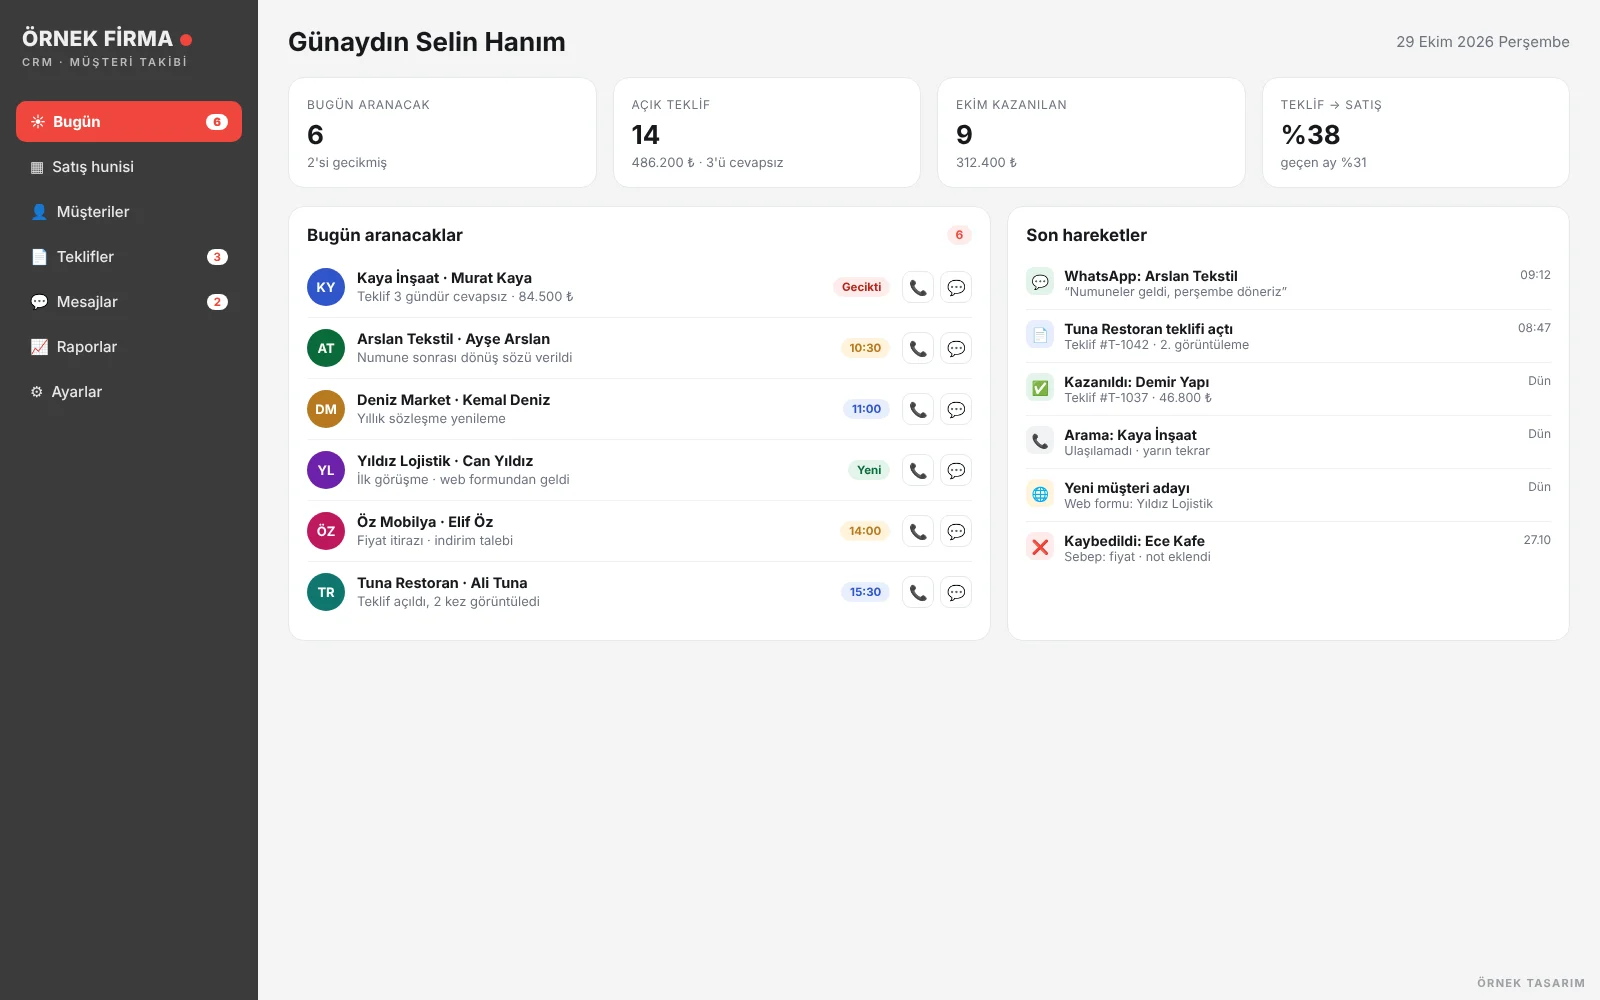This screenshot has height=1000, width=1600.
Task: Call Yıldız Lojistik using phone icon
Action: click(917, 470)
